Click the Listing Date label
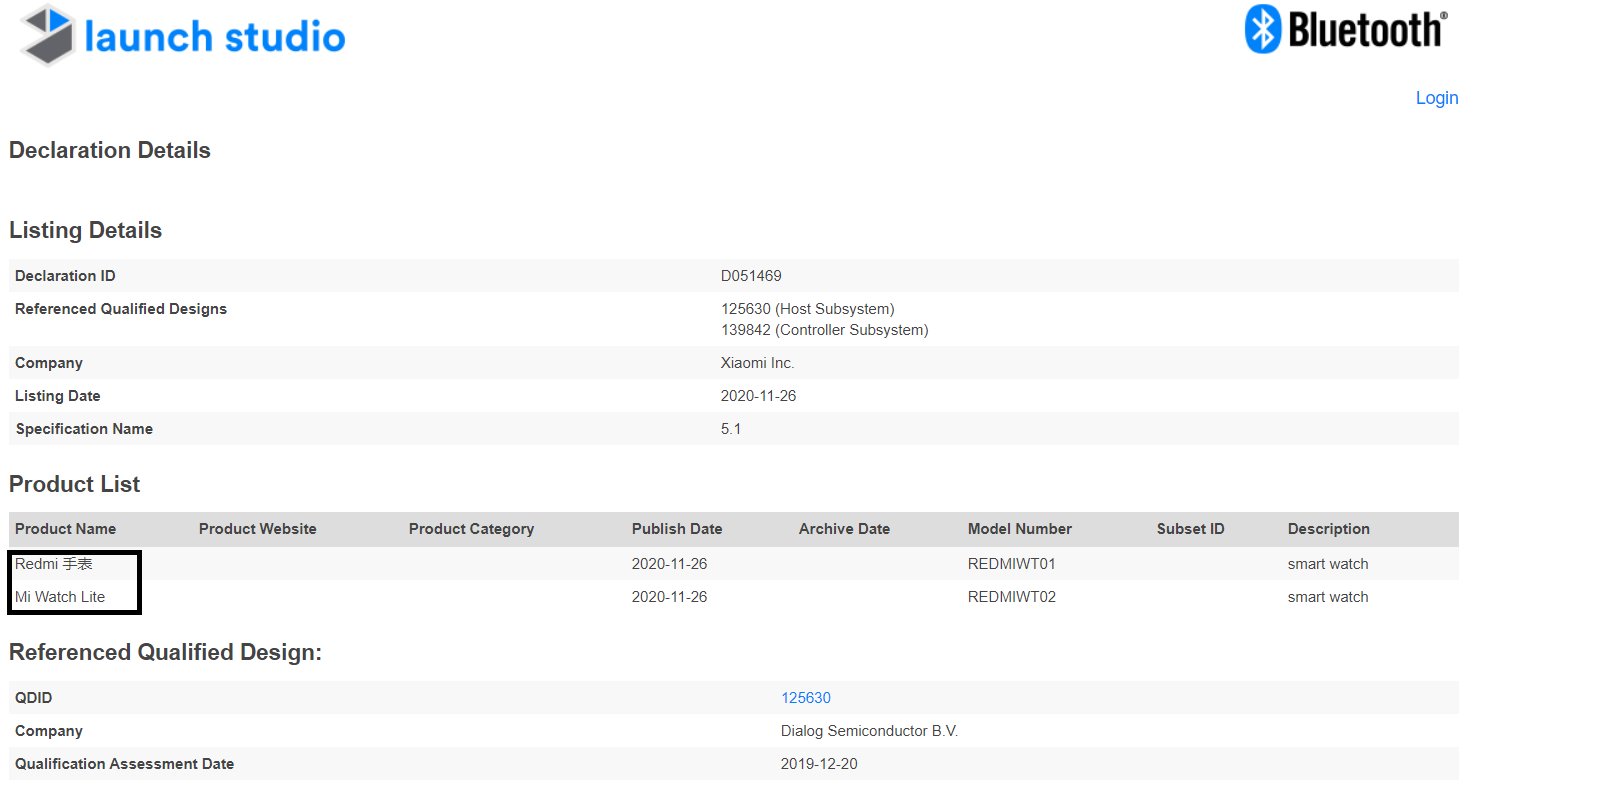Screen dimensions: 1608x787 [58, 396]
